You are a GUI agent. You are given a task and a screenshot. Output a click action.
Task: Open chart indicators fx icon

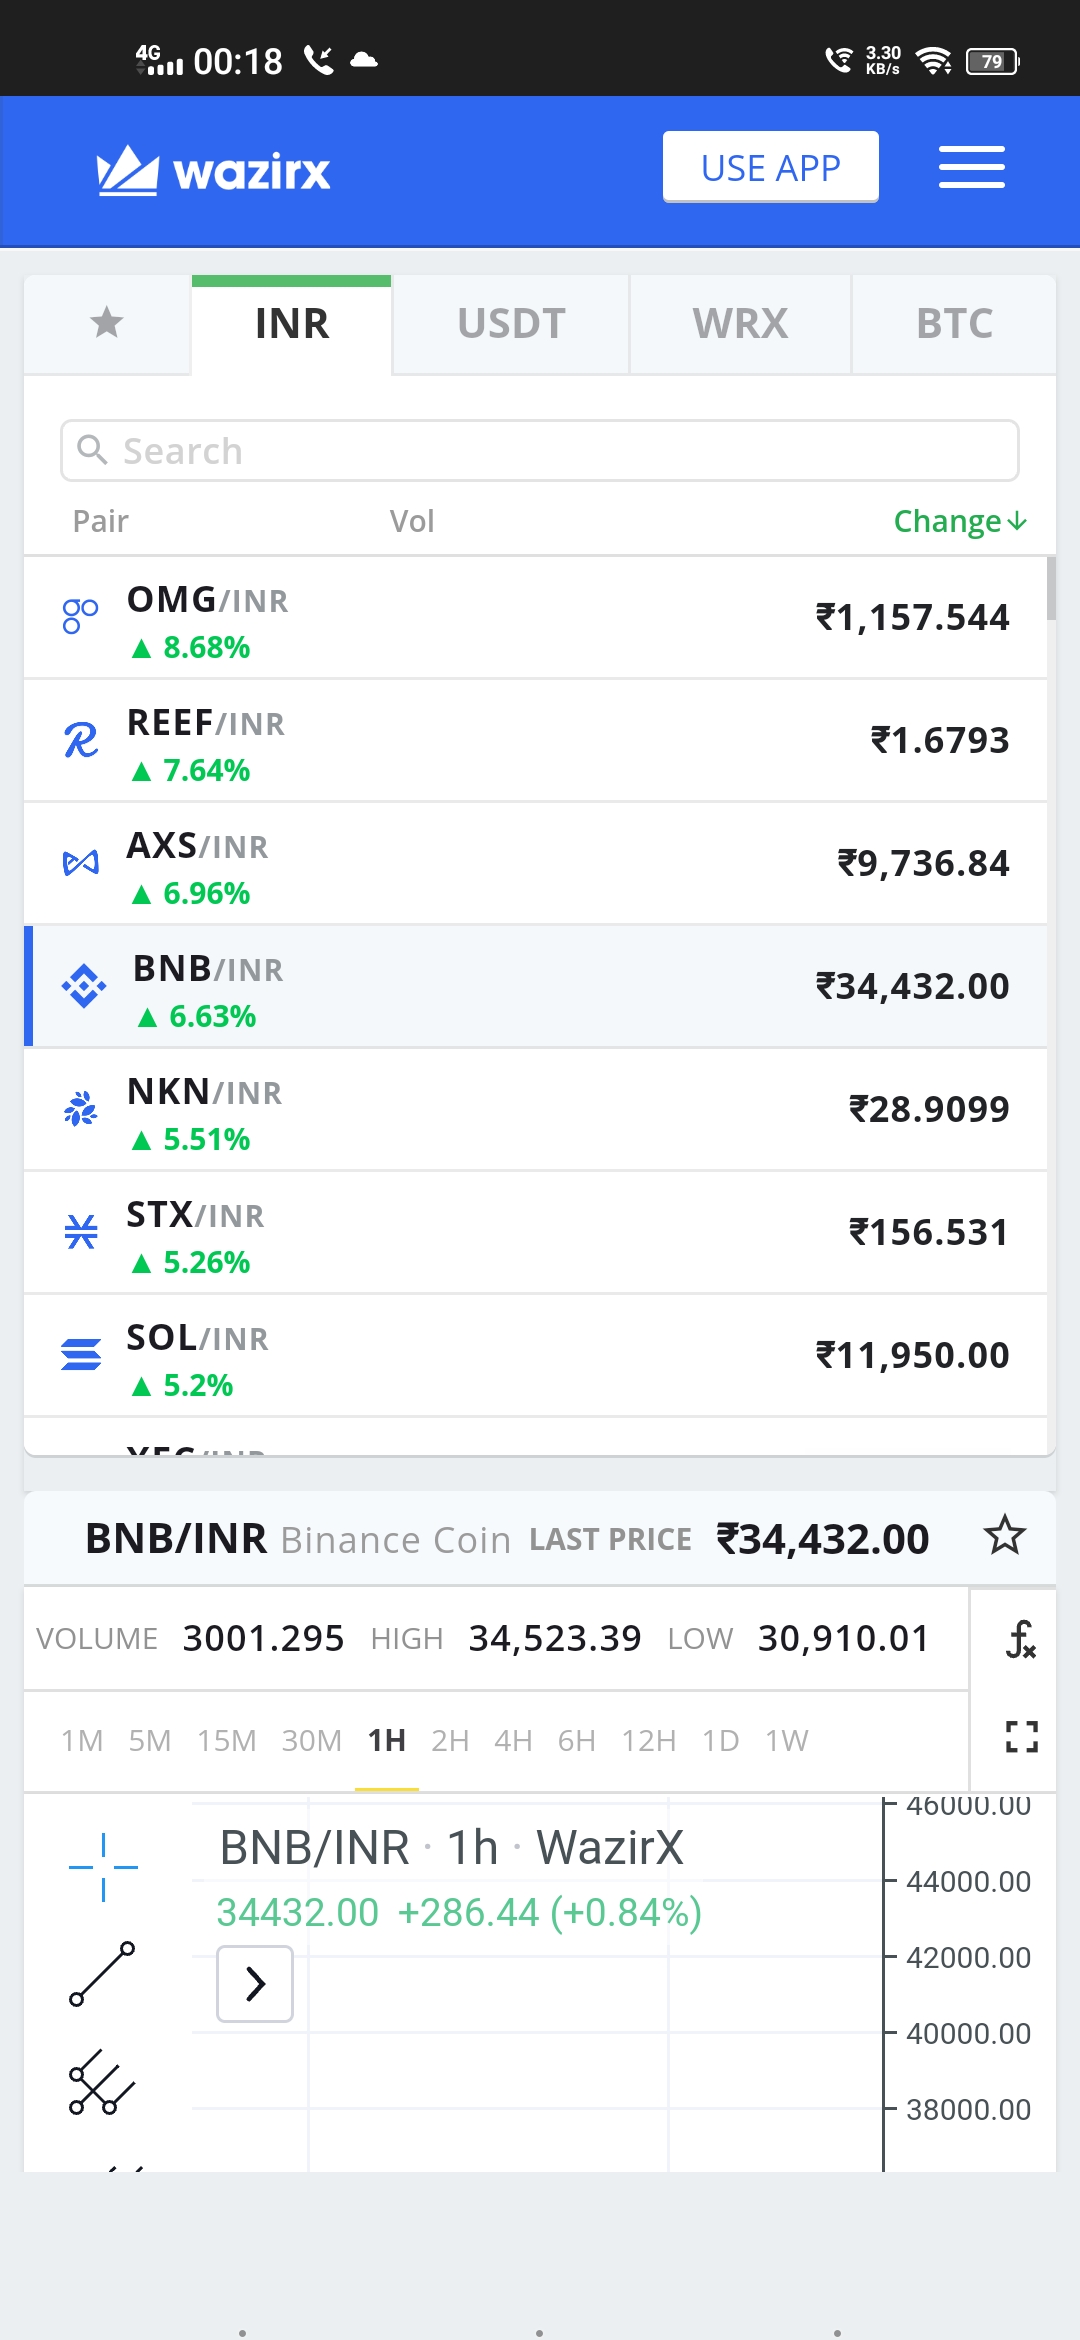tap(1020, 1640)
